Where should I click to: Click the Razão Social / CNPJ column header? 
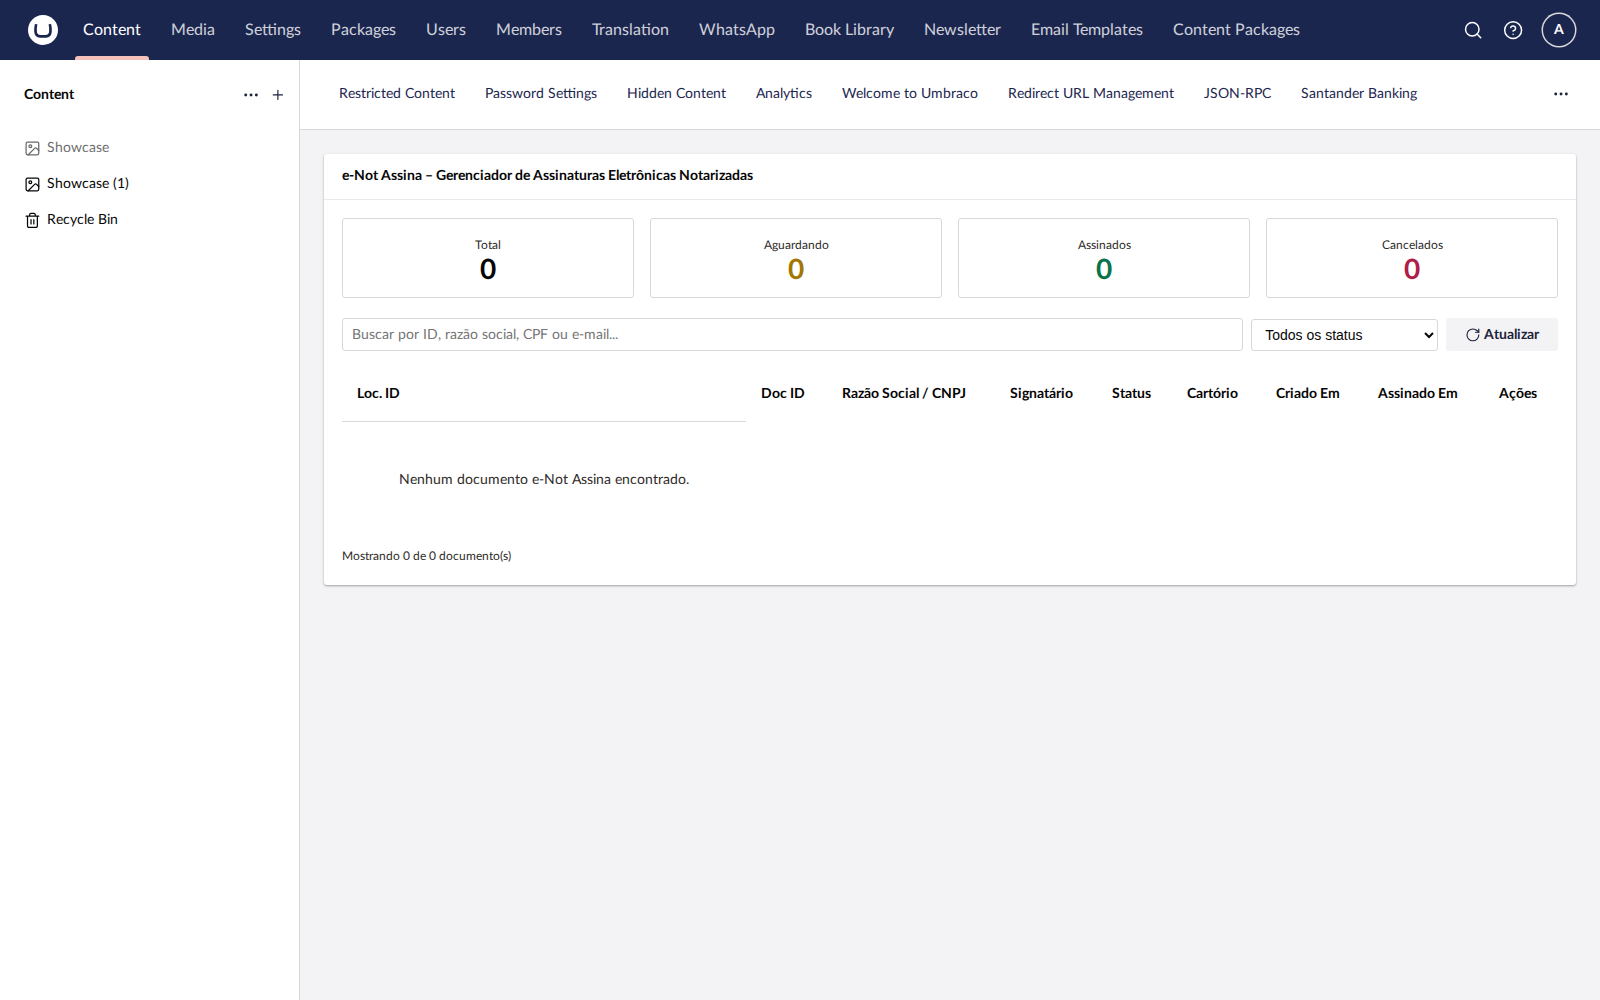tap(904, 394)
